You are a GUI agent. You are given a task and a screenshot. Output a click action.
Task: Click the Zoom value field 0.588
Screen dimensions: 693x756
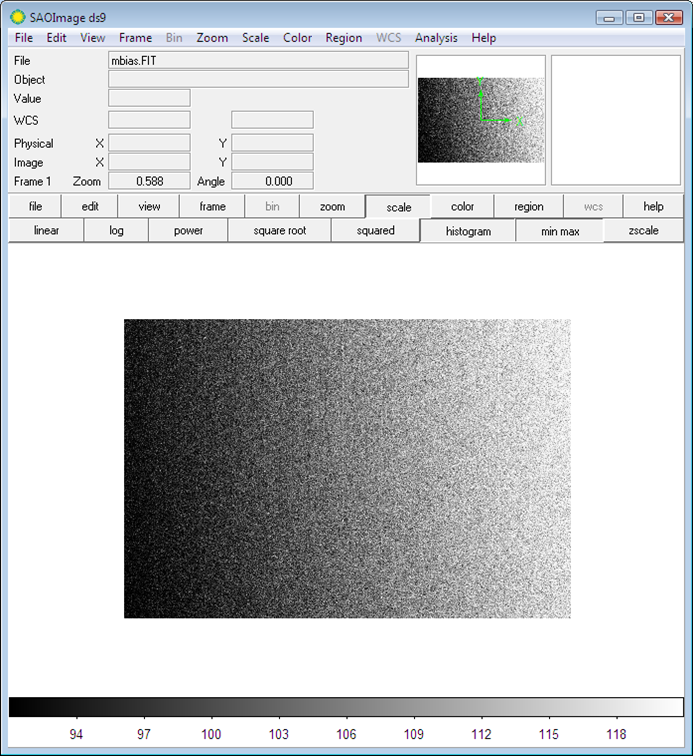coord(148,181)
